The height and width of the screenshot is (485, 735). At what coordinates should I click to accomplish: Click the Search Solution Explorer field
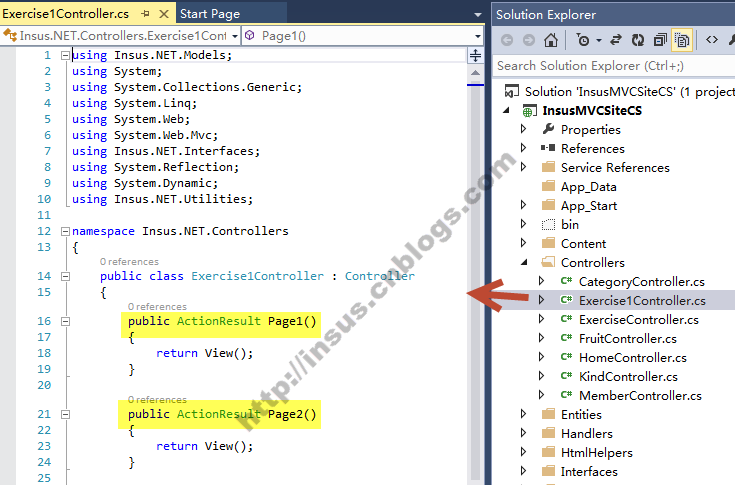[x=614, y=66]
